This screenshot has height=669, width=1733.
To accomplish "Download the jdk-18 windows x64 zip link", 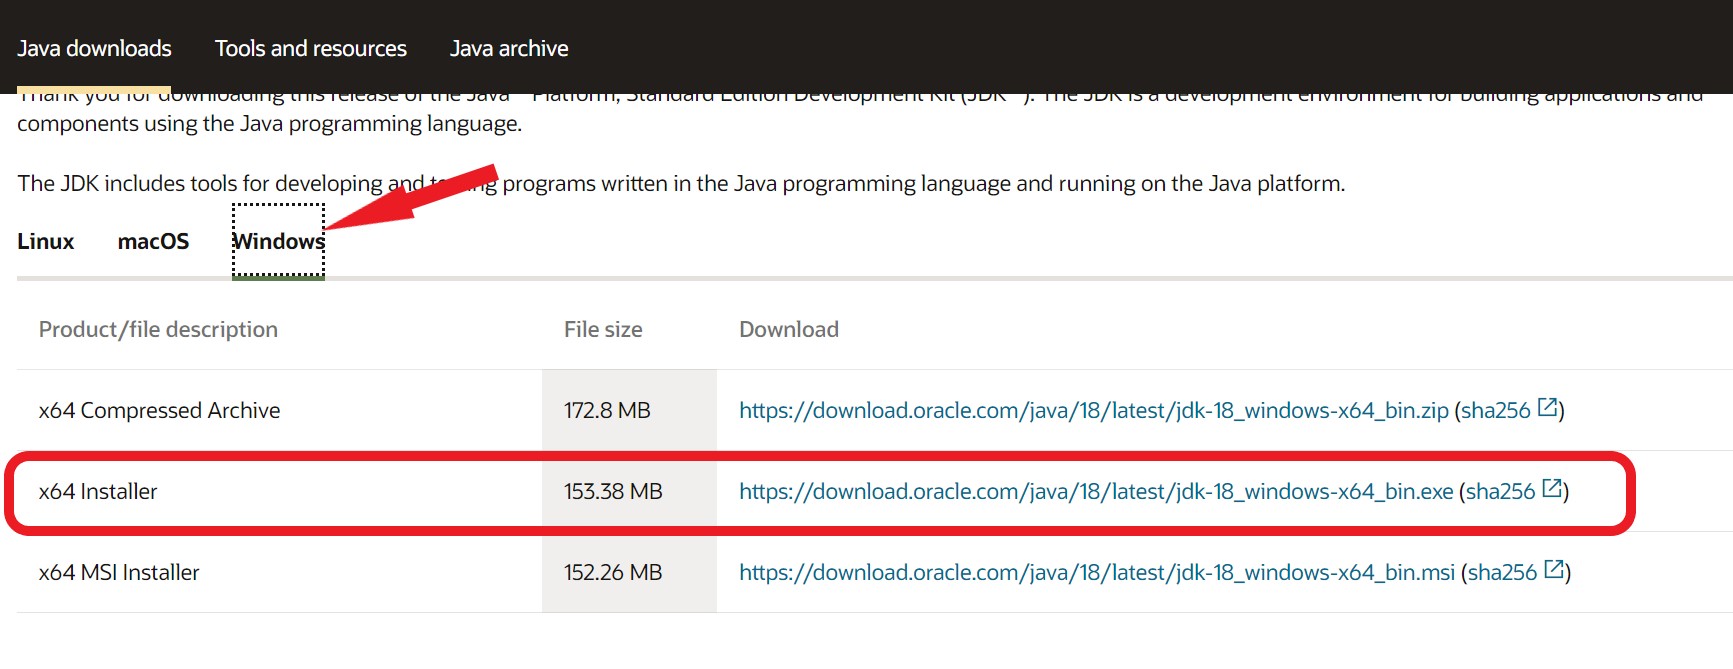I will coord(1093,410).
